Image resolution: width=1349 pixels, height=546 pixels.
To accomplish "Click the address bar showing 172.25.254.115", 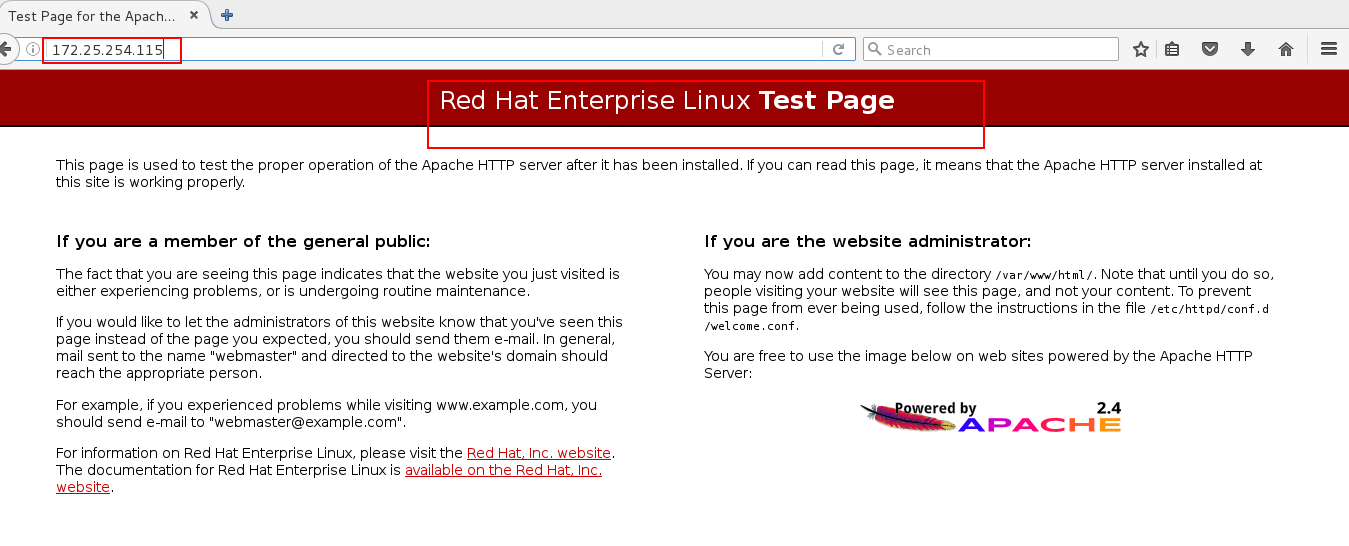I will 435,49.
